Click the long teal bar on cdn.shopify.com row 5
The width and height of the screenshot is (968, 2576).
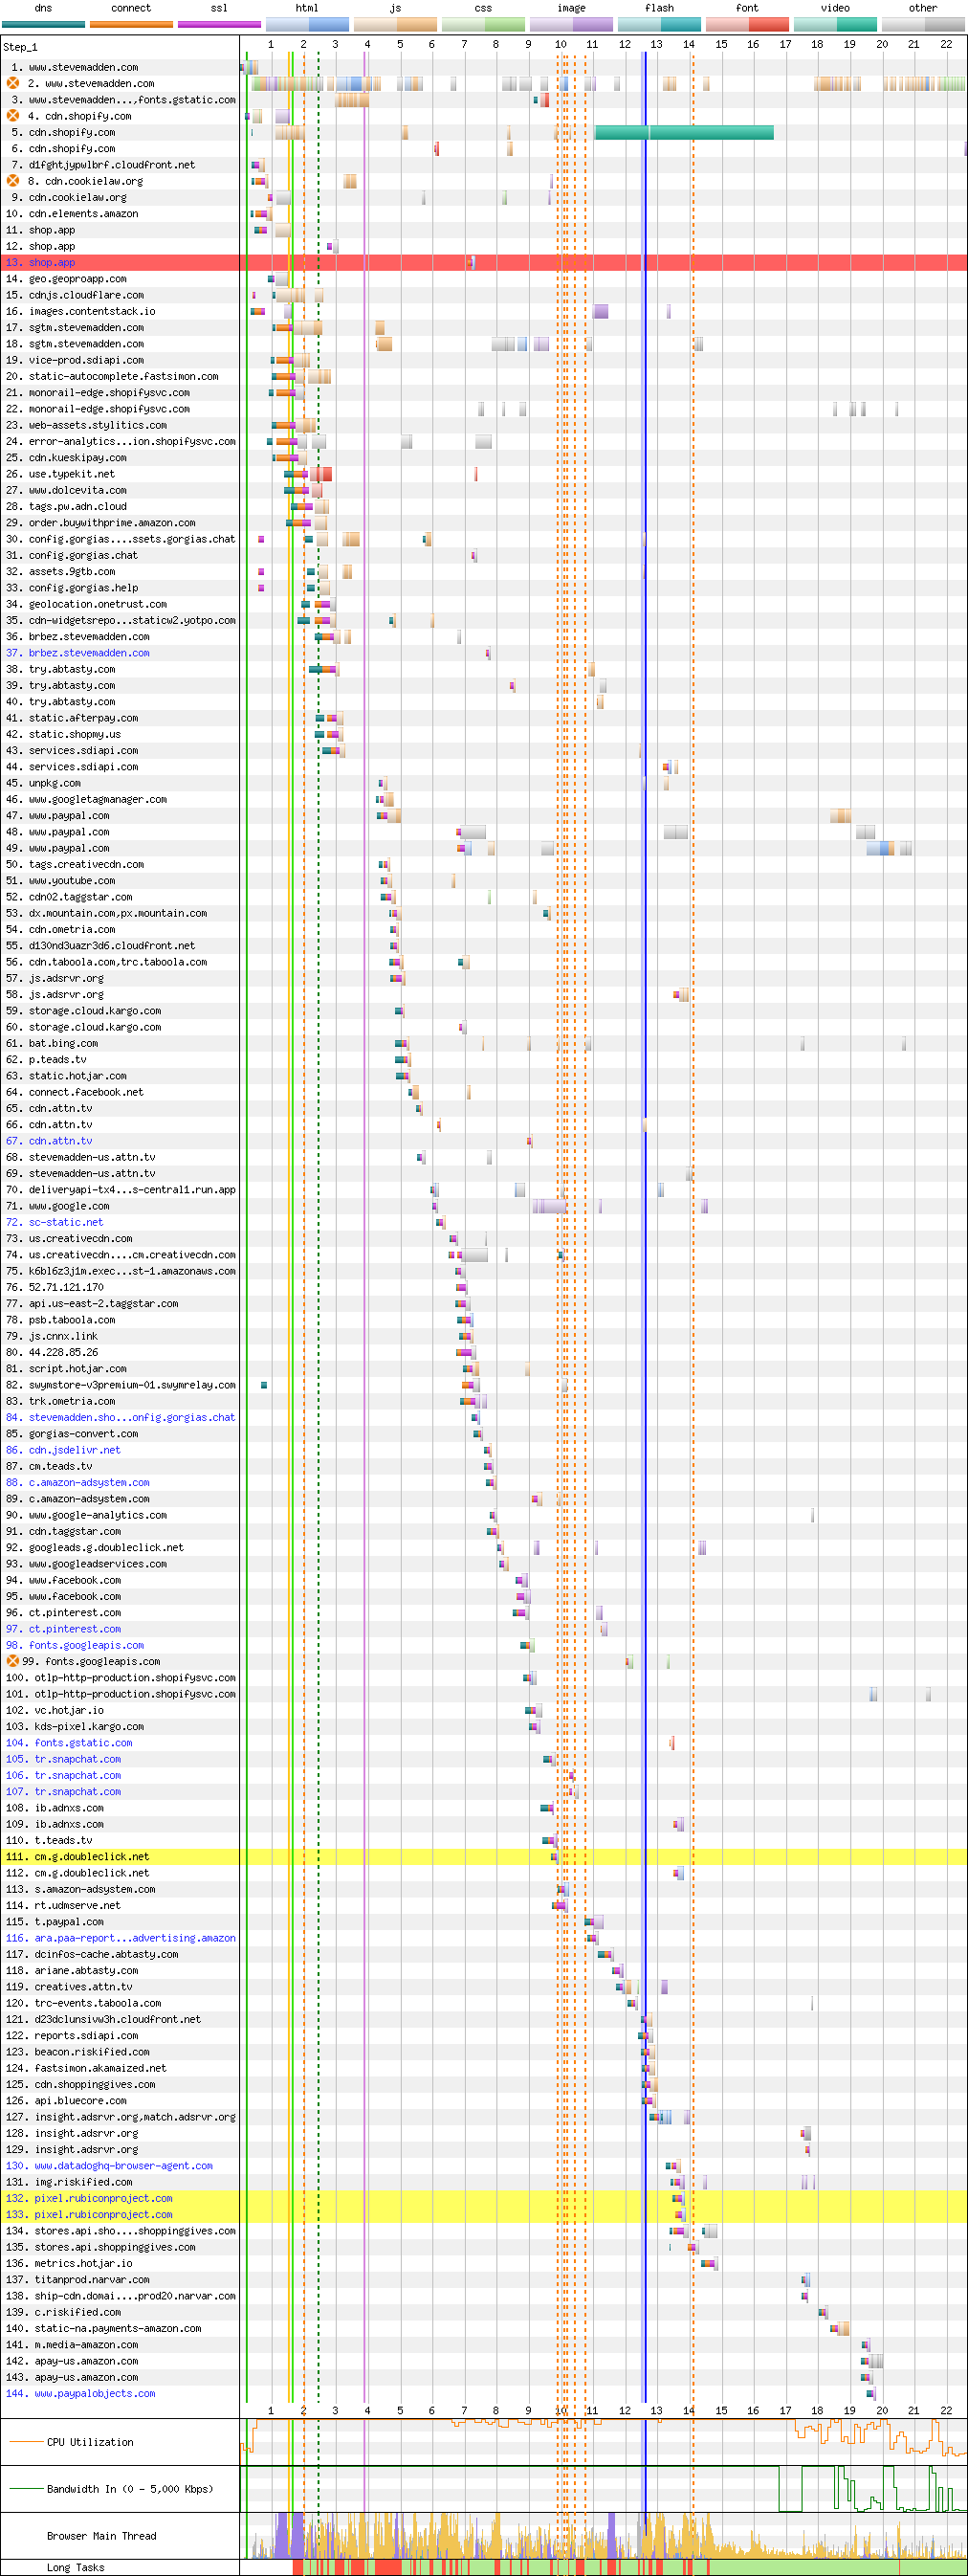(x=684, y=132)
